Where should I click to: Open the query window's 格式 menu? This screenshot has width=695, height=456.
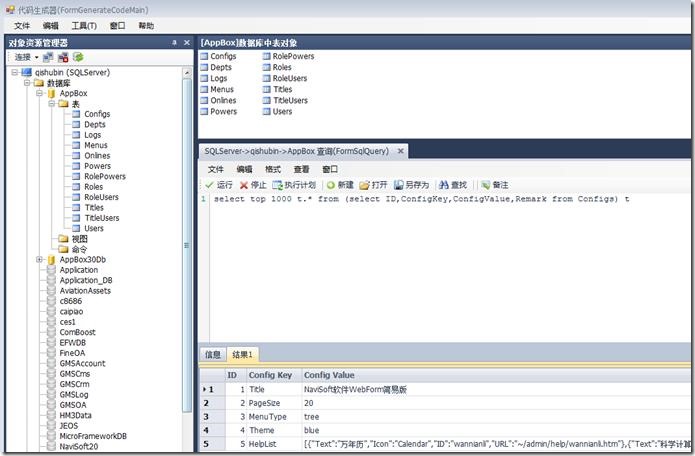click(273, 169)
